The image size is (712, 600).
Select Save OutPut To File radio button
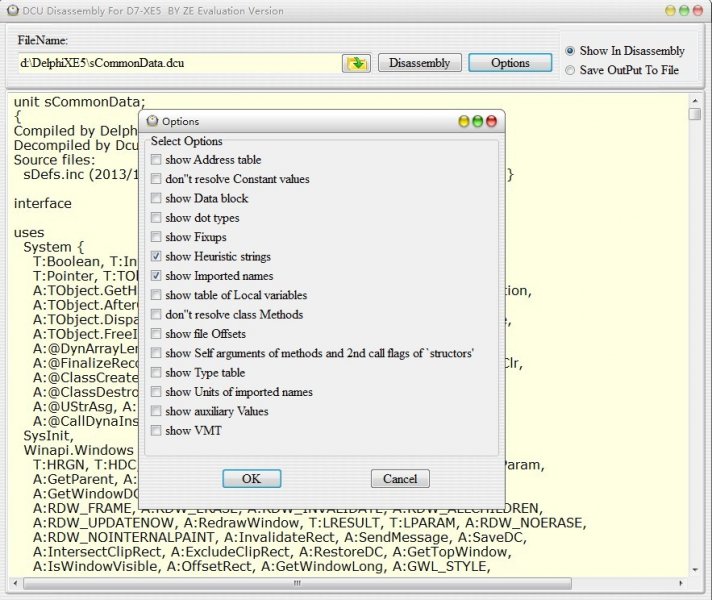coord(570,70)
